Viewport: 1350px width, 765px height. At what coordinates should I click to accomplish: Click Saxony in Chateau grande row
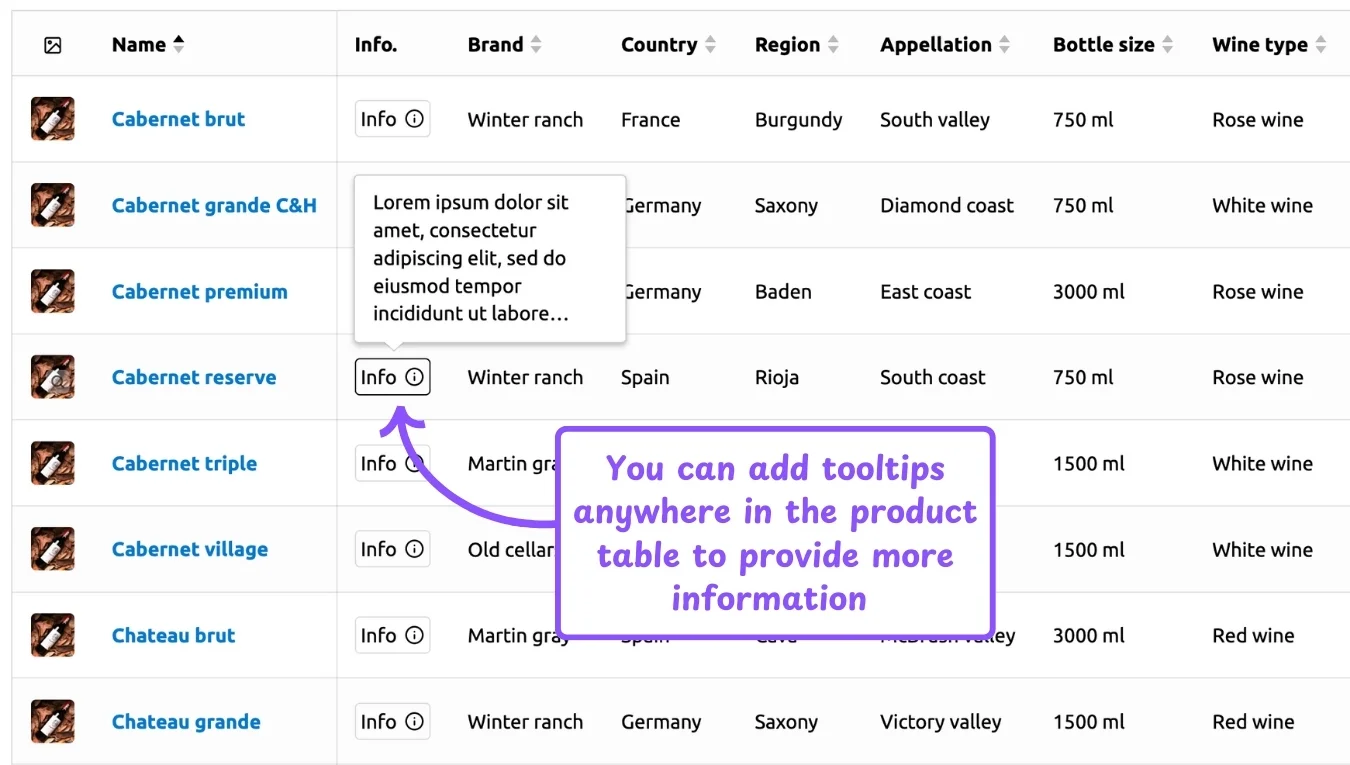click(786, 722)
